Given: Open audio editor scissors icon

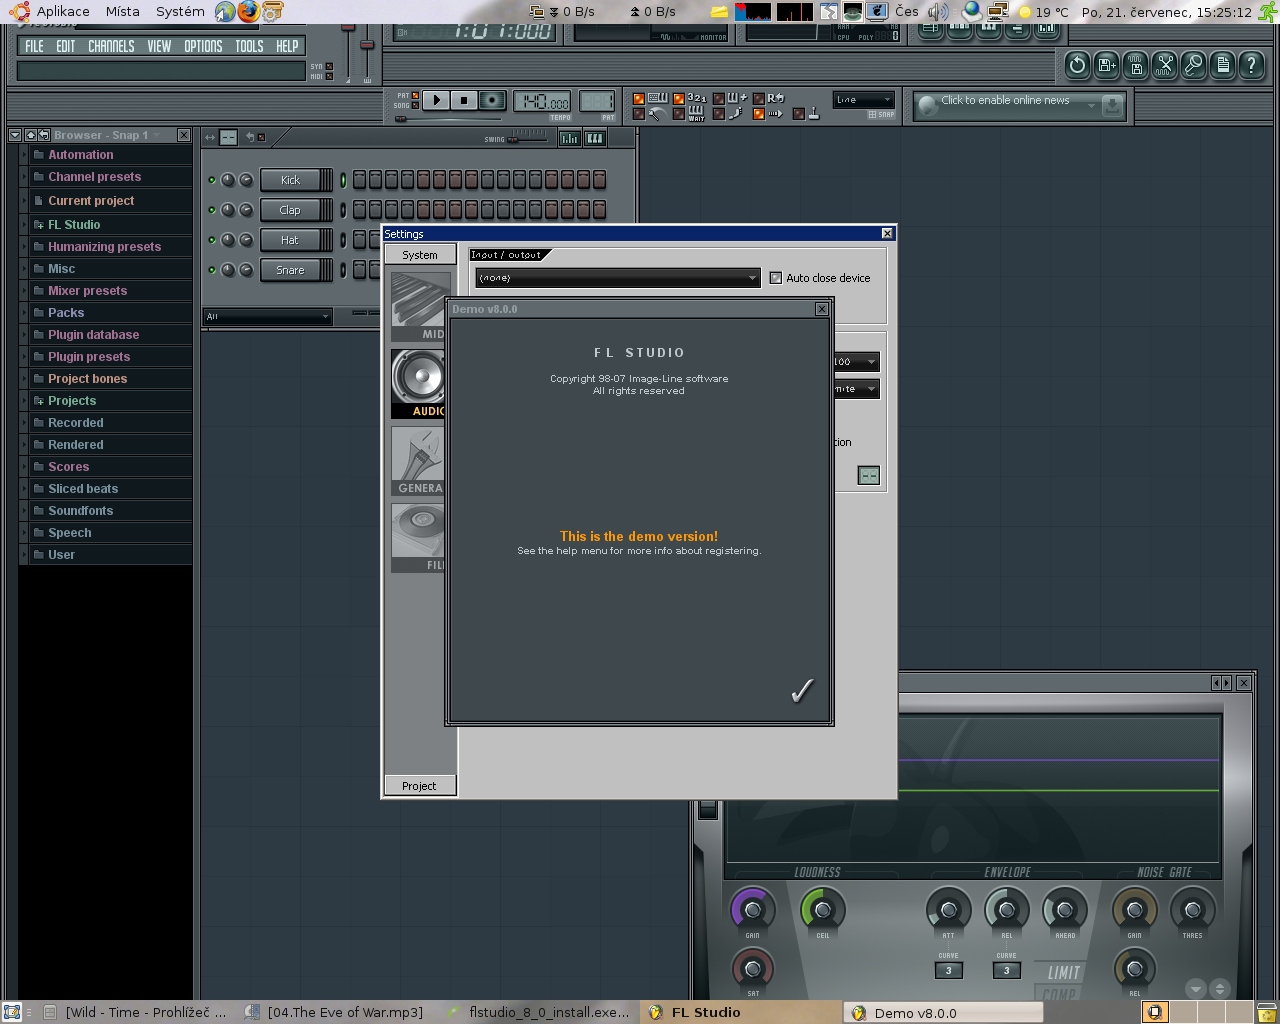Looking at the screenshot, I should click(1165, 66).
